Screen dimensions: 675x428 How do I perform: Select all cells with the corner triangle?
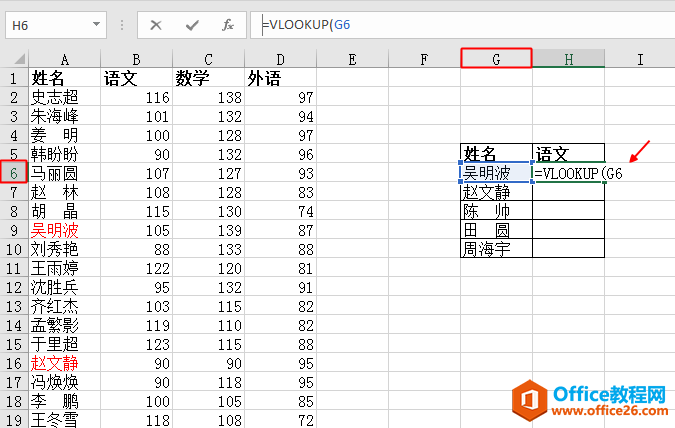coord(18,59)
